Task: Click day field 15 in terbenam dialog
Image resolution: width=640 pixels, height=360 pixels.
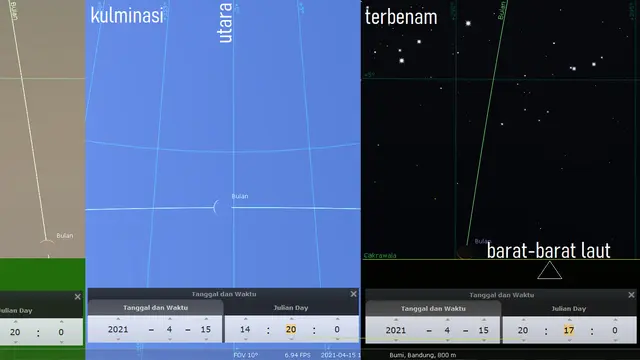Action: click(484, 330)
